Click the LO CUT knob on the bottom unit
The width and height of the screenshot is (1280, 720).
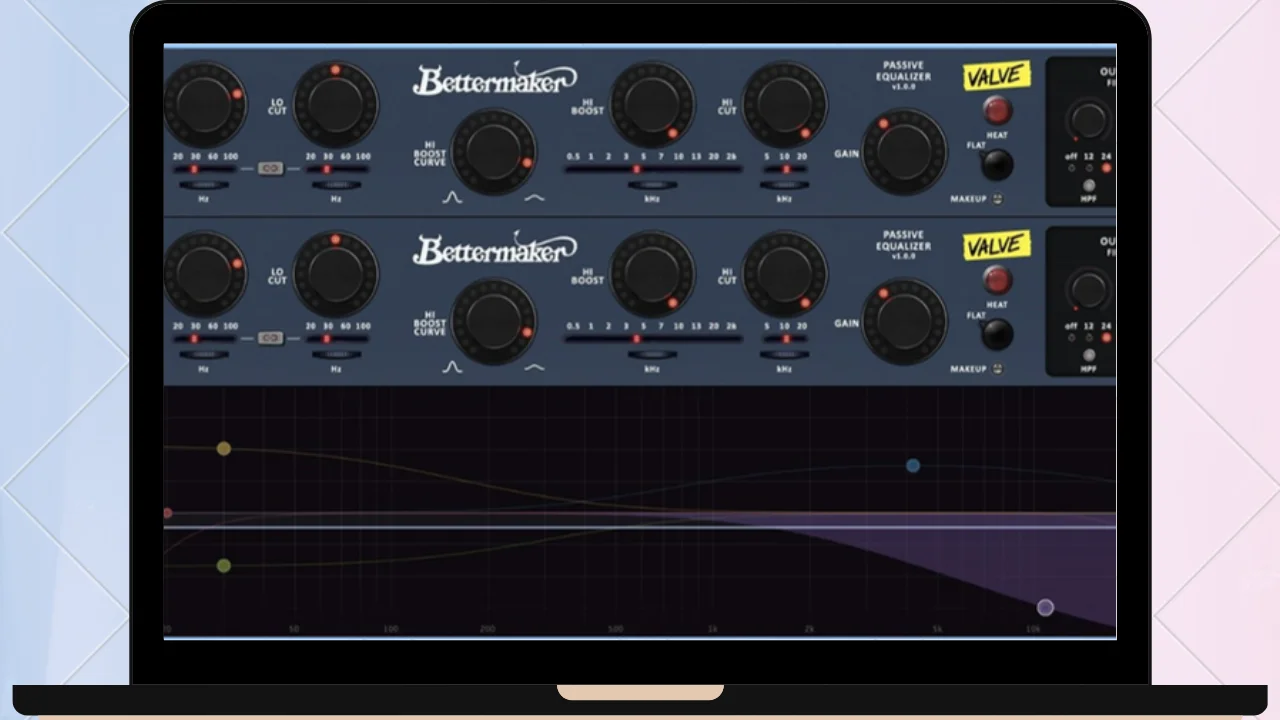(x=335, y=273)
